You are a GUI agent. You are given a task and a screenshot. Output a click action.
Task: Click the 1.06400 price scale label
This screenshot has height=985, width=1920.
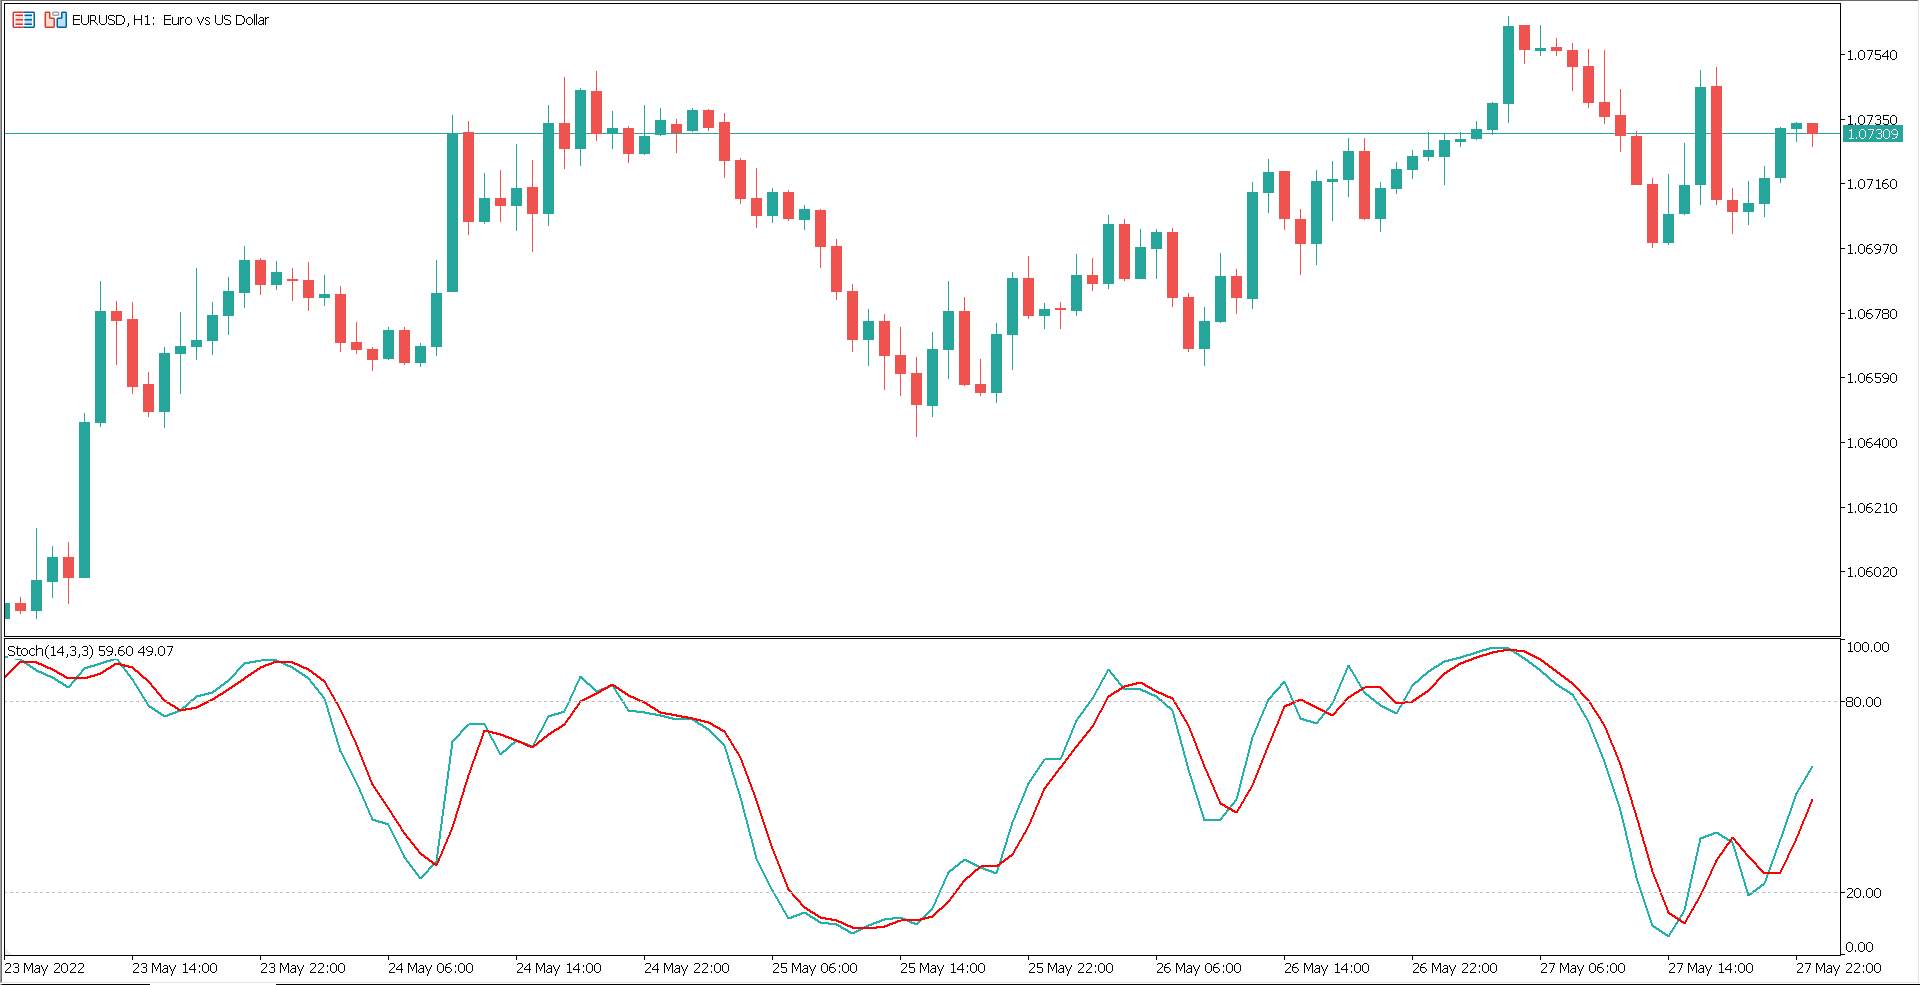coord(1871,443)
